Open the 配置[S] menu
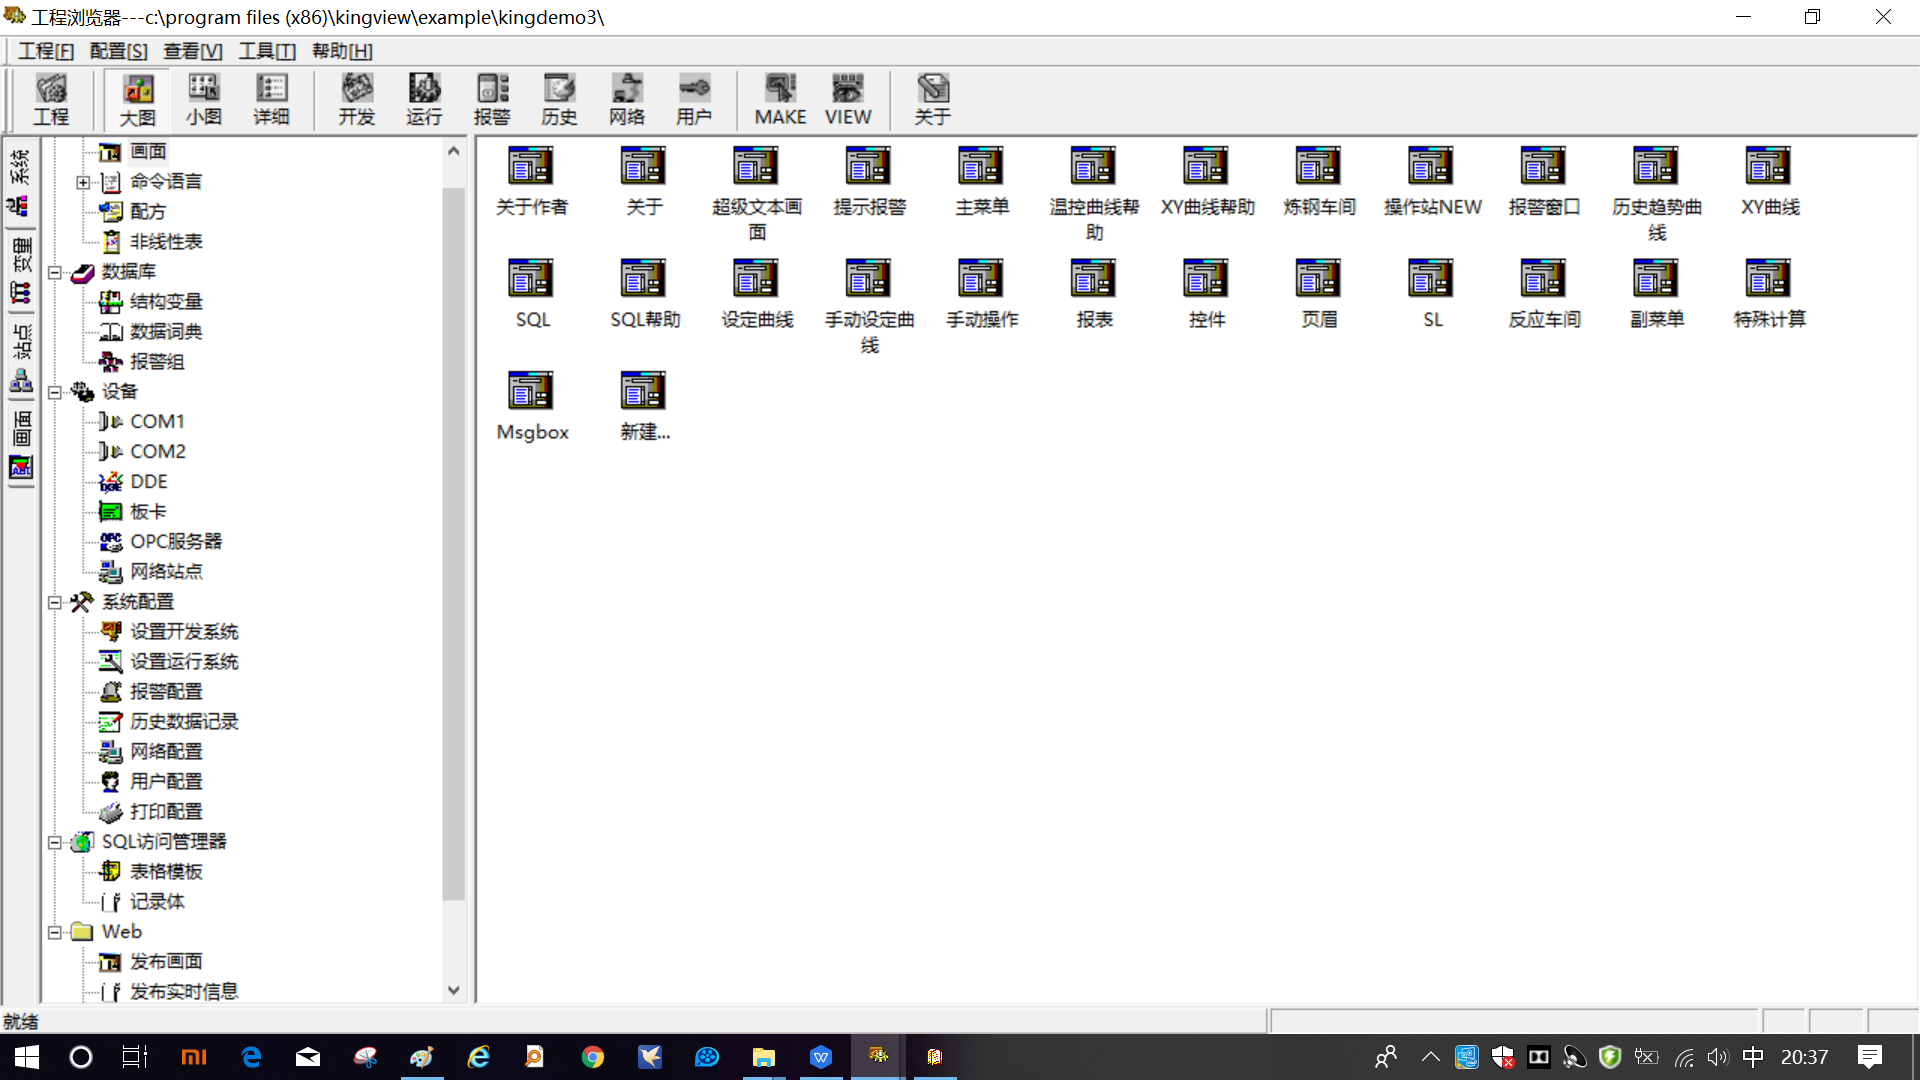The image size is (1920, 1080). [x=118, y=51]
